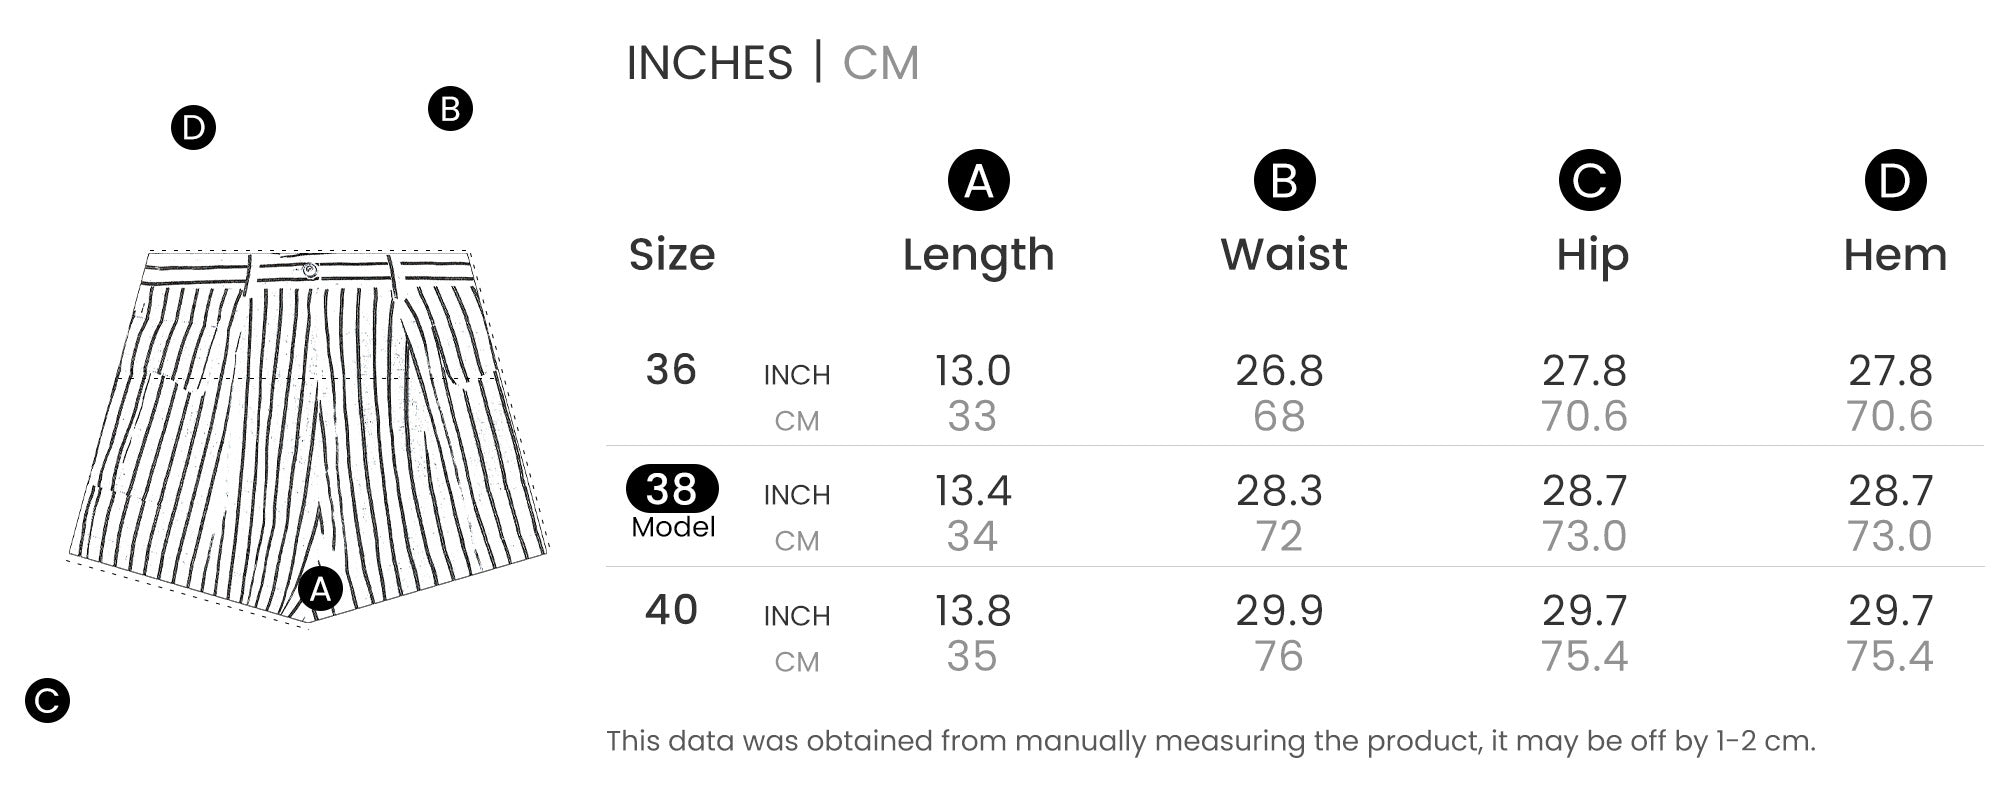Viewport: 2000px width, 806px height.
Task: Switch units to CM
Action: point(880,63)
